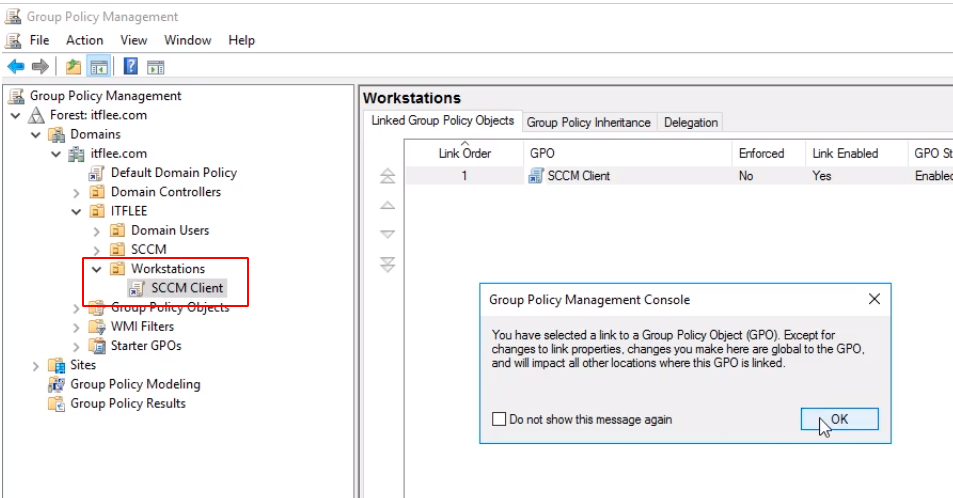Expand the Domain Controllers node
Image resolution: width=953 pixels, height=498 pixels.
[77, 193]
